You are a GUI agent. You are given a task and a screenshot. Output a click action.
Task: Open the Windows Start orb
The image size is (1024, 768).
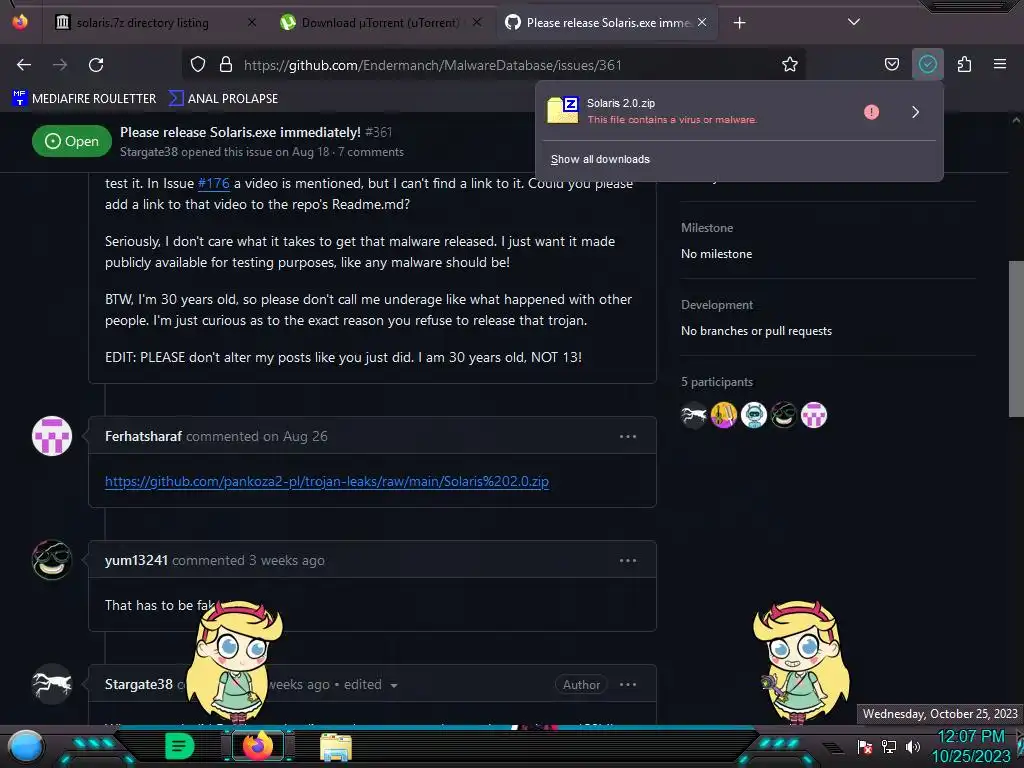(26, 747)
